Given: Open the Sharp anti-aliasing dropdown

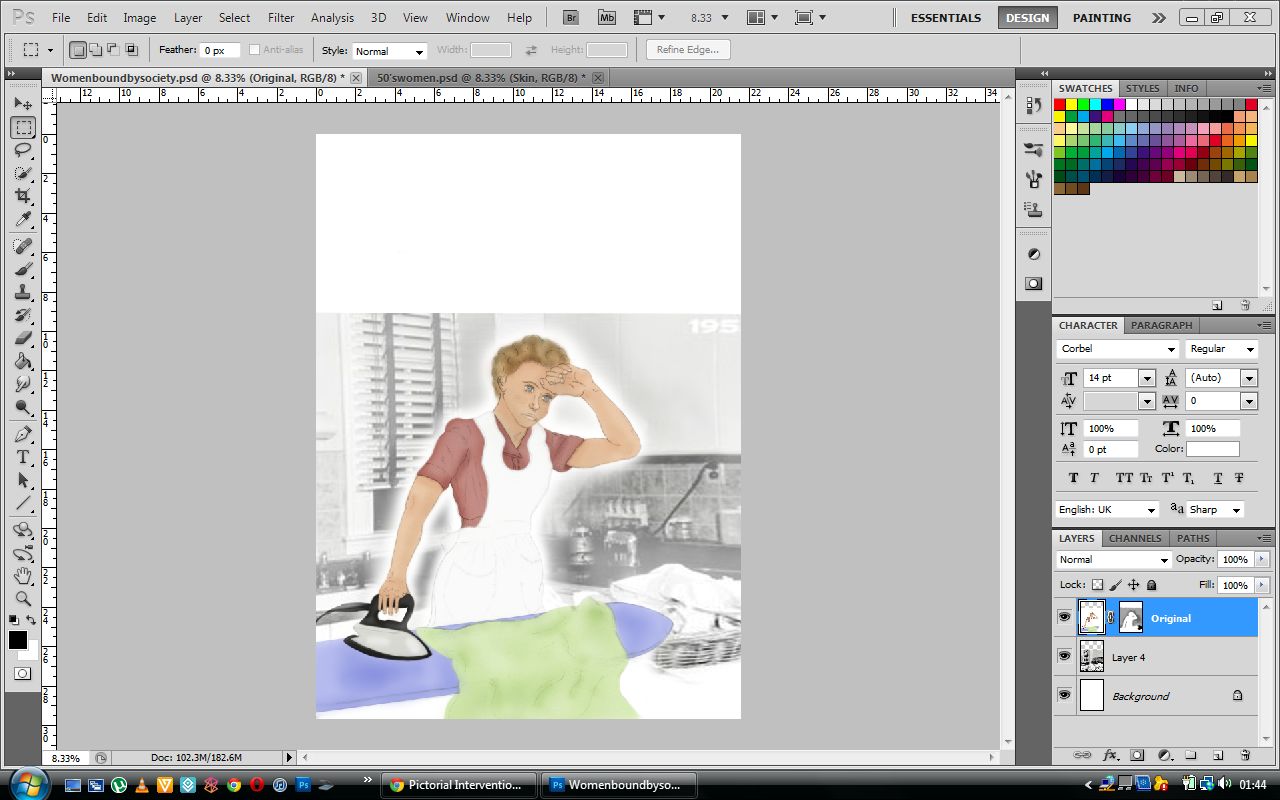Looking at the screenshot, I should pyautogui.click(x=1215, y=510).
